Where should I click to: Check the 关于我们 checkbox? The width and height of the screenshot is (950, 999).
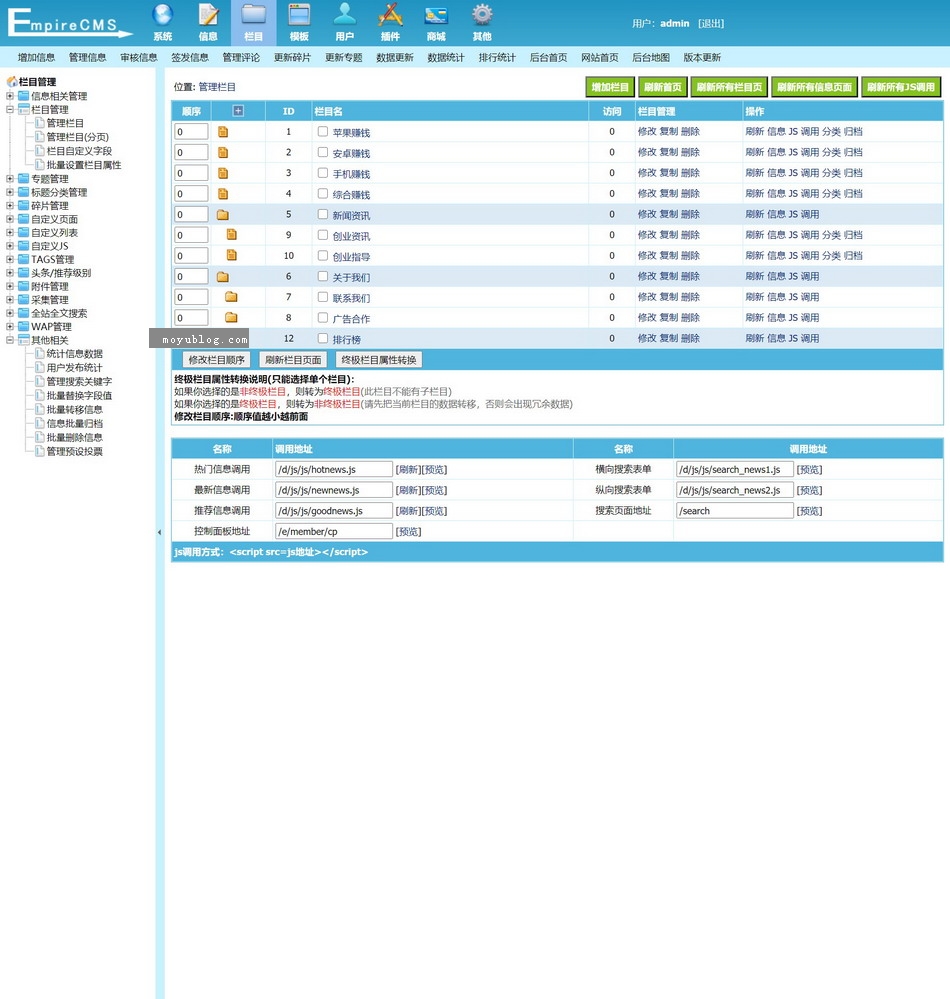(x=323, y=276)
